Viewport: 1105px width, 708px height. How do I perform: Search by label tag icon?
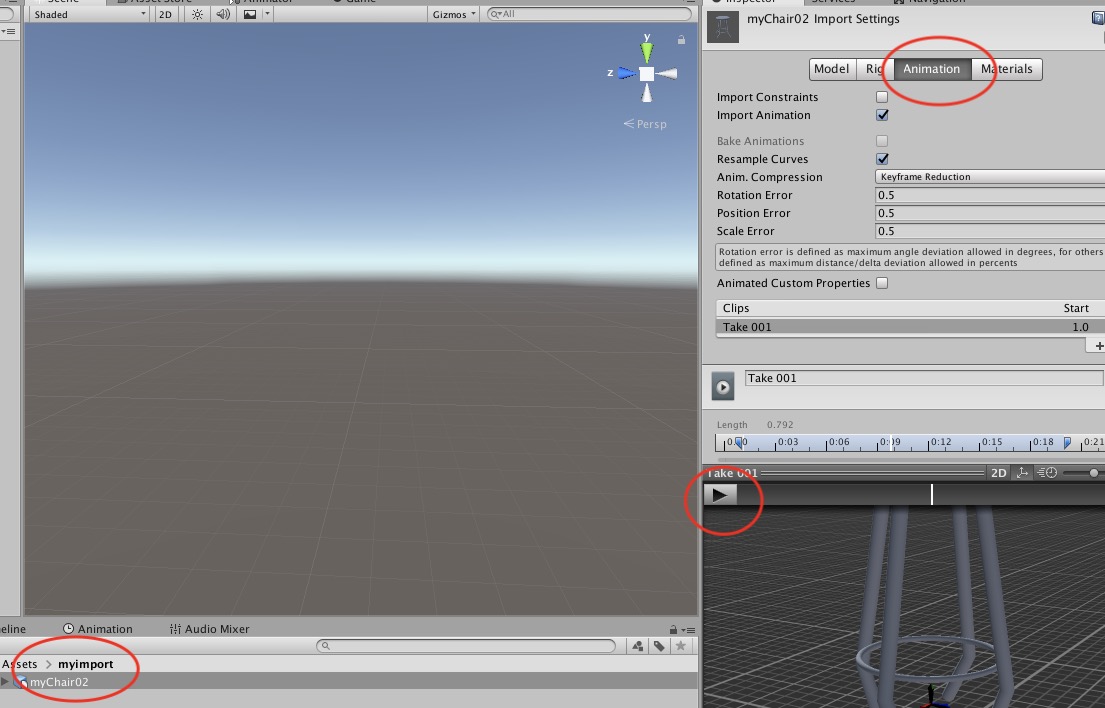pyautogui.click(x=659, y=646)
